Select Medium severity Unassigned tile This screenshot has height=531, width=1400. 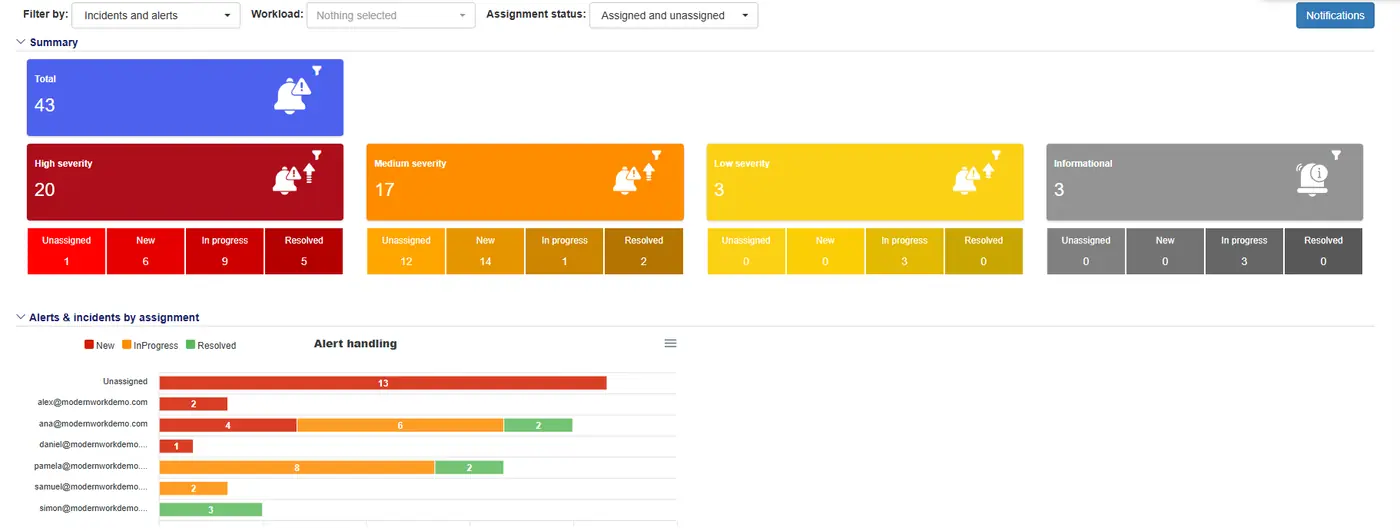pos(406,251)
